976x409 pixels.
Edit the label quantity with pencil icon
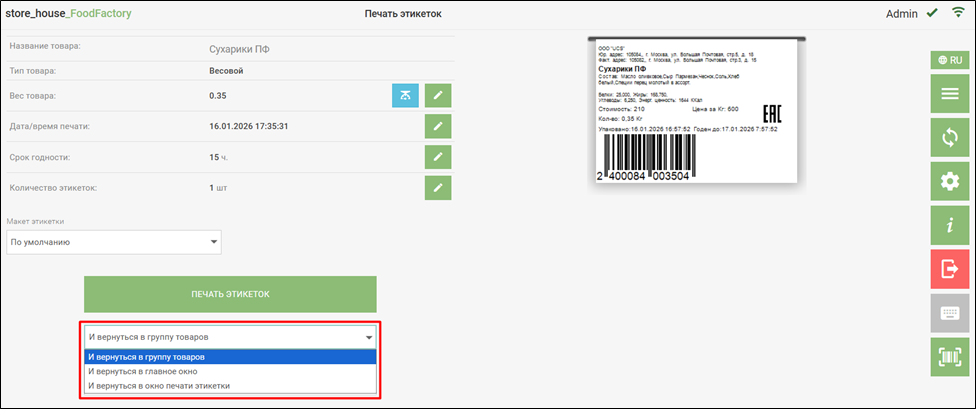[x=439, y=188]
